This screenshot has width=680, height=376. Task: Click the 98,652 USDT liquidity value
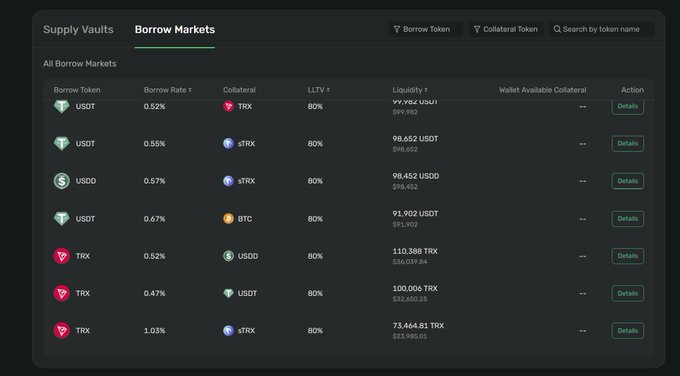[415, 139]
